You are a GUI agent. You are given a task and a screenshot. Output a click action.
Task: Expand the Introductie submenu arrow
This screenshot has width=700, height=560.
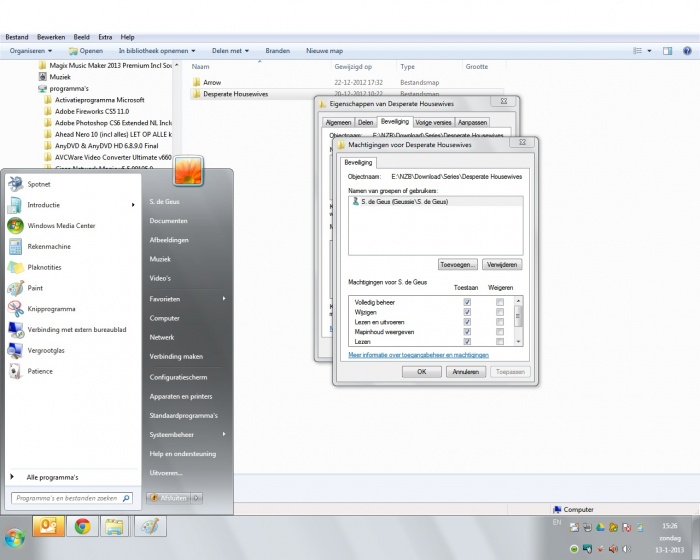pyautogui.click(x=133, y=205)
